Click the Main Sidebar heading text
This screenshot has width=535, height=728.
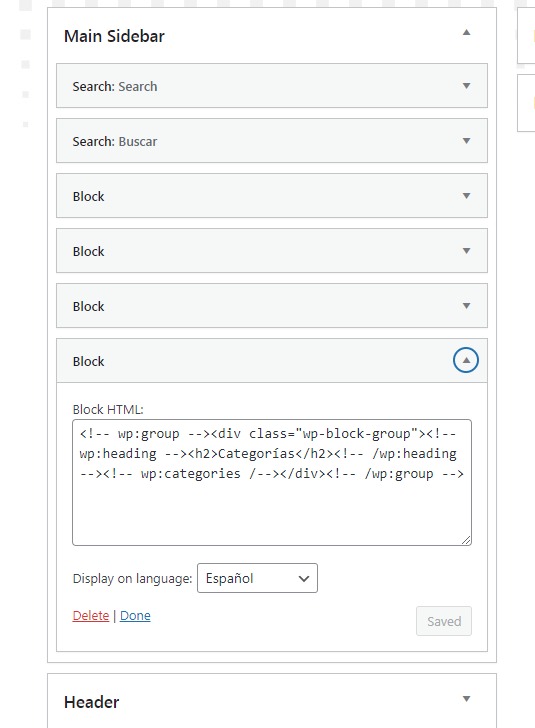114,36
